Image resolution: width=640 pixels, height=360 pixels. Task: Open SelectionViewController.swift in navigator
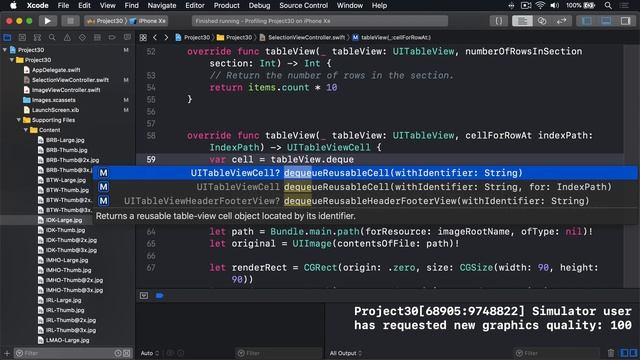[70, 80]
